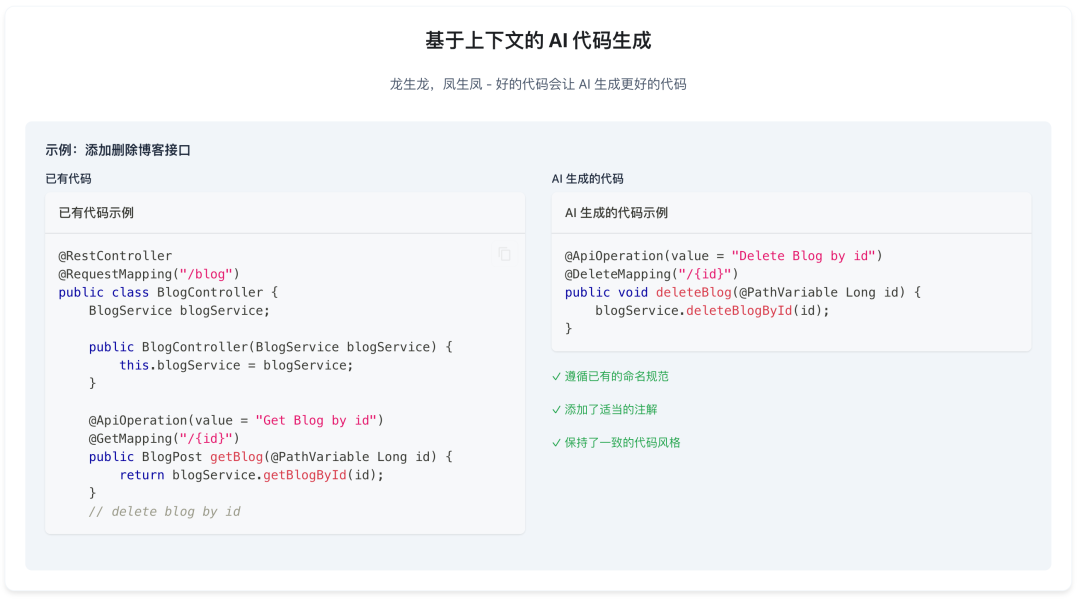Click the "/blog" string in RequestMapping
1080x599 pixels.
pyautogui.click(x=206, y=274)
